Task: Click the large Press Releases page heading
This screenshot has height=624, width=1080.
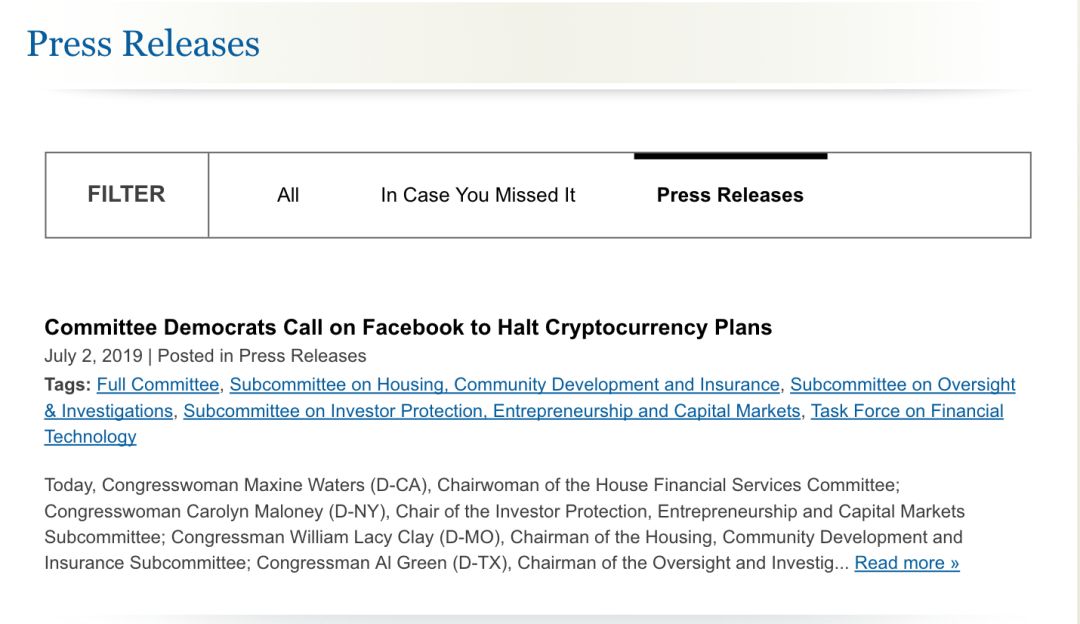Action: pos(143,43)
